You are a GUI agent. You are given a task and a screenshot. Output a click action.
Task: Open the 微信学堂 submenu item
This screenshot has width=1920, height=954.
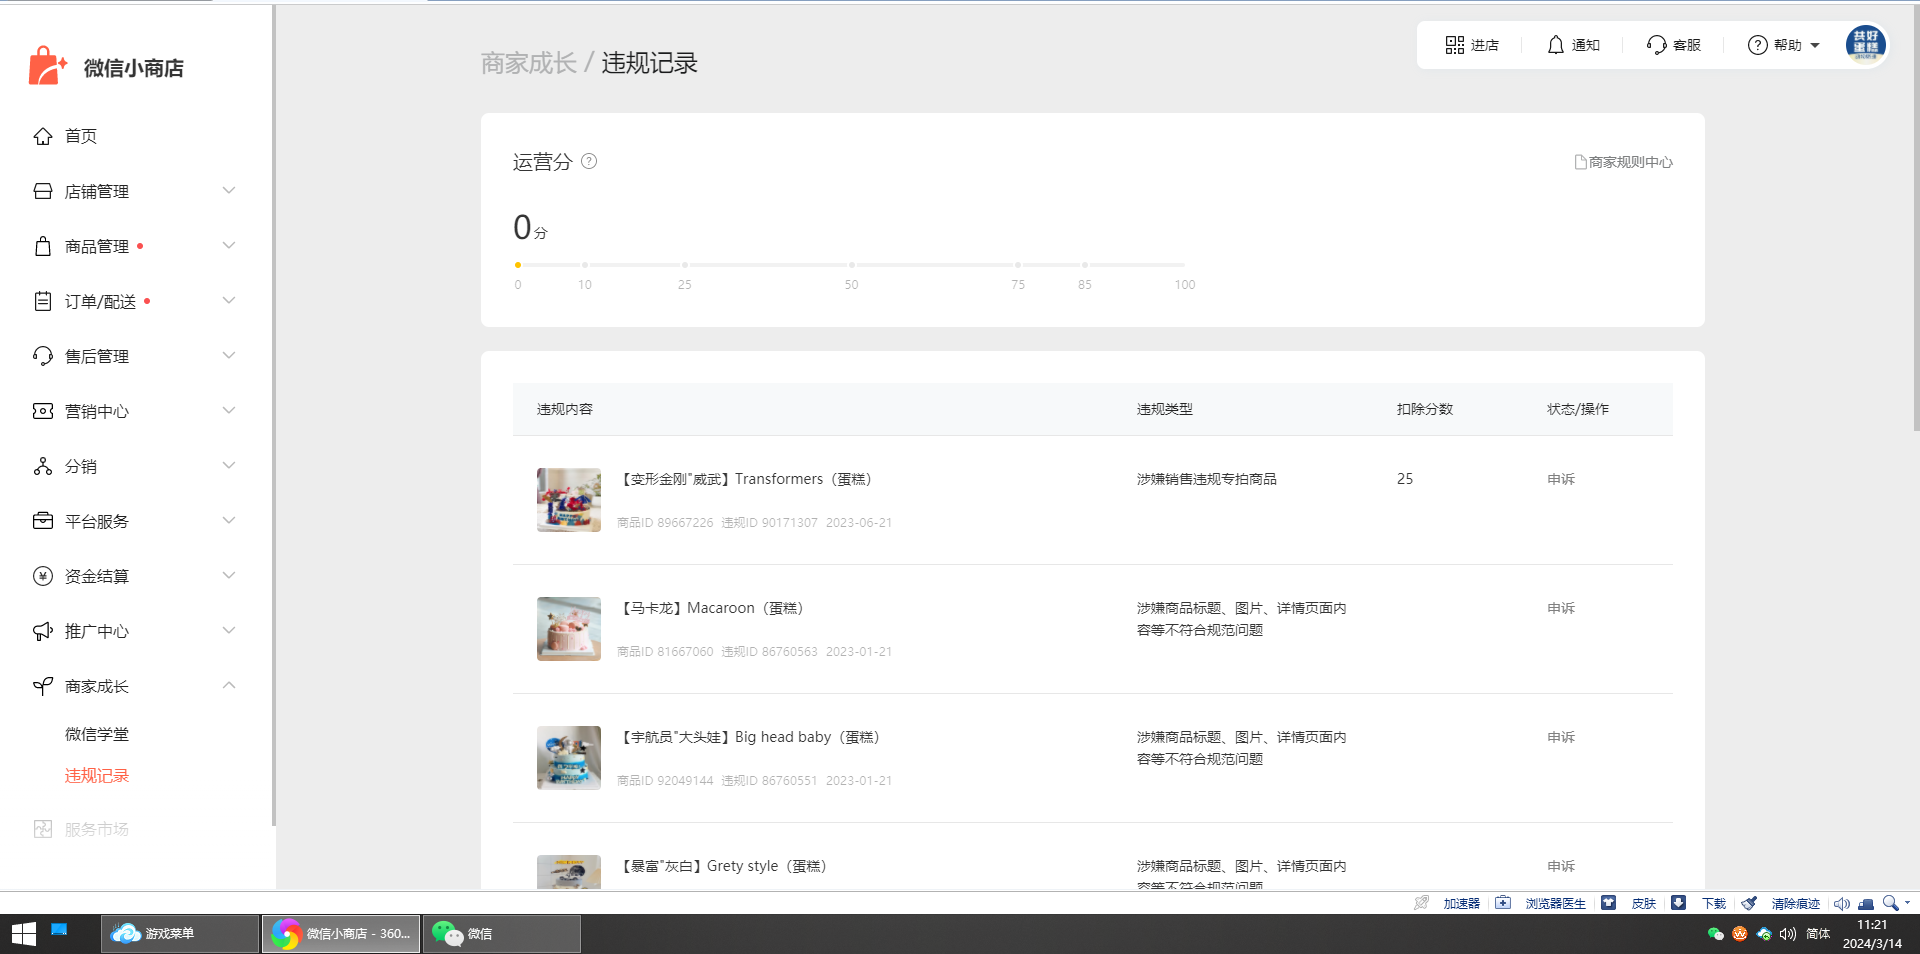[97, 734]
